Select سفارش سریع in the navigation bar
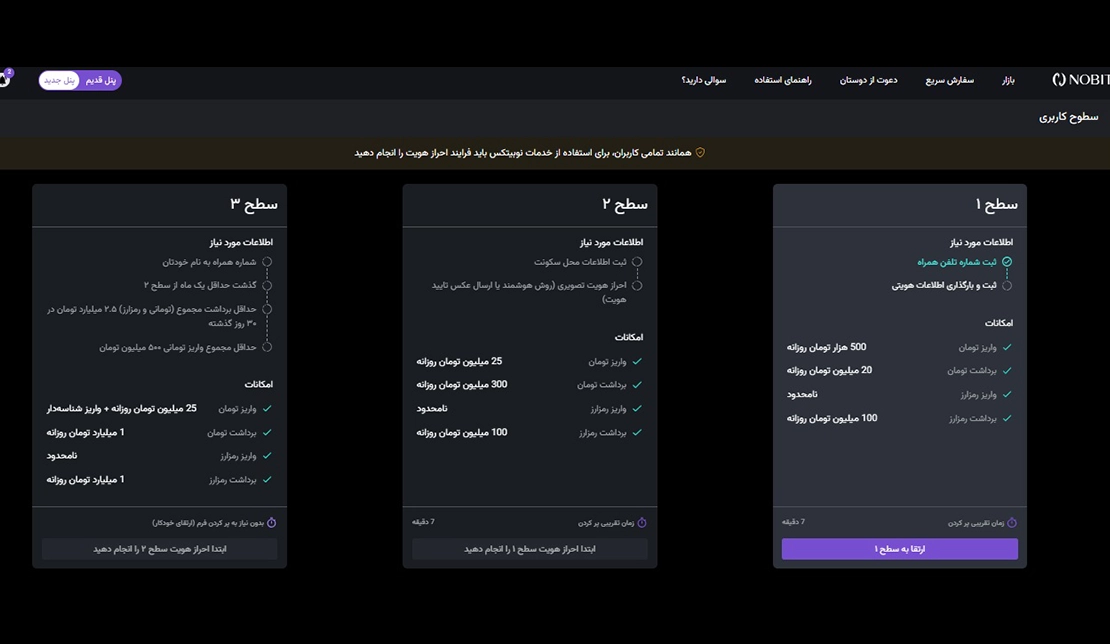The image size is (1110, 644). coord(947,79)
